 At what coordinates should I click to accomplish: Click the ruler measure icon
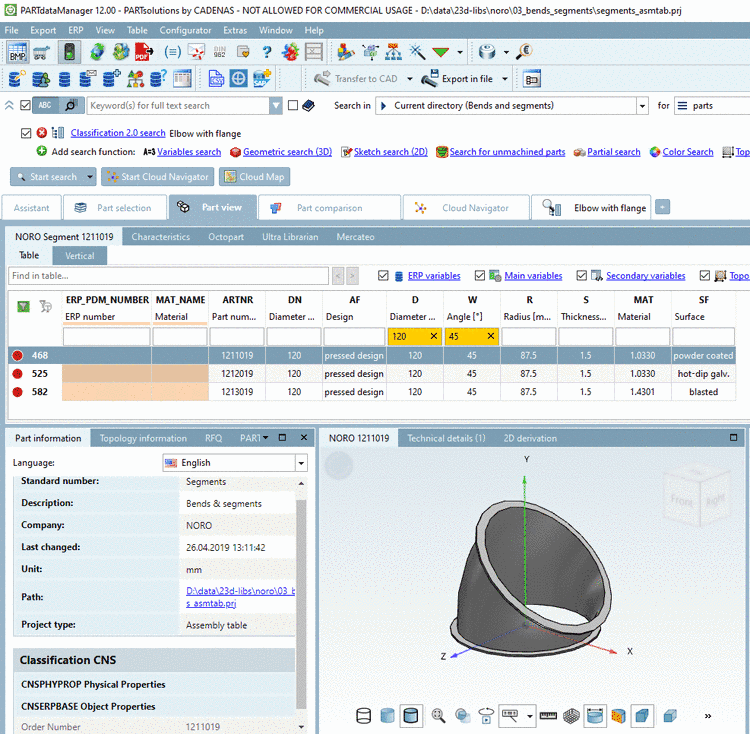[548, 716]
